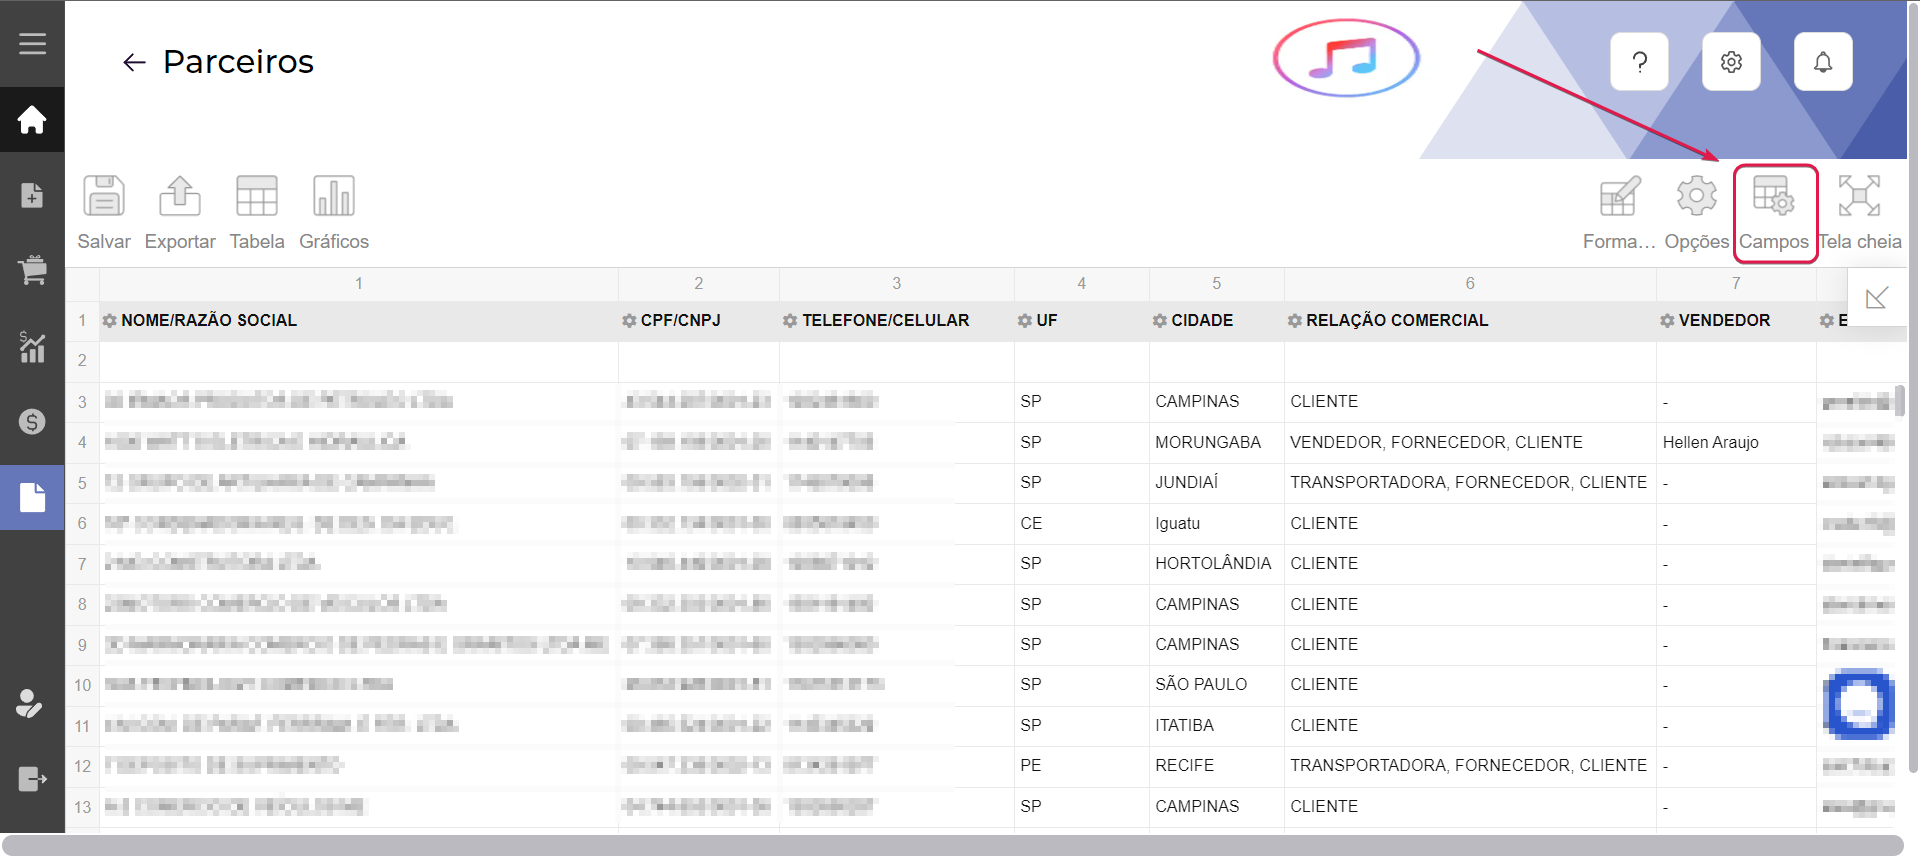Open the notifications bell
This screenshot has height=857, width=1920.
1822,62
